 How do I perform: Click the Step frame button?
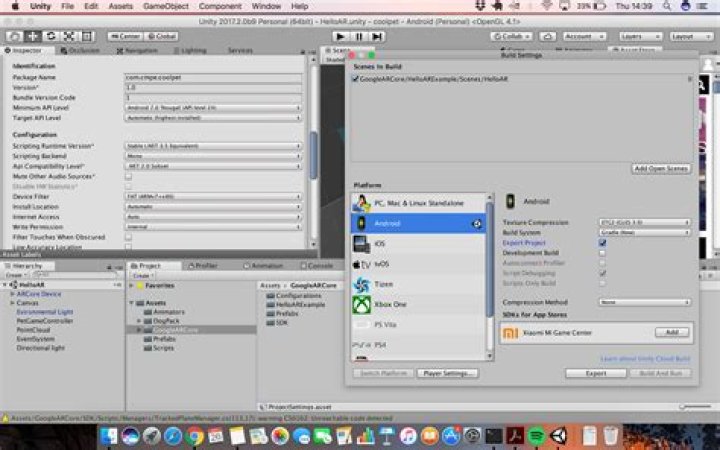pyautogui.click(x=379, y=36)
